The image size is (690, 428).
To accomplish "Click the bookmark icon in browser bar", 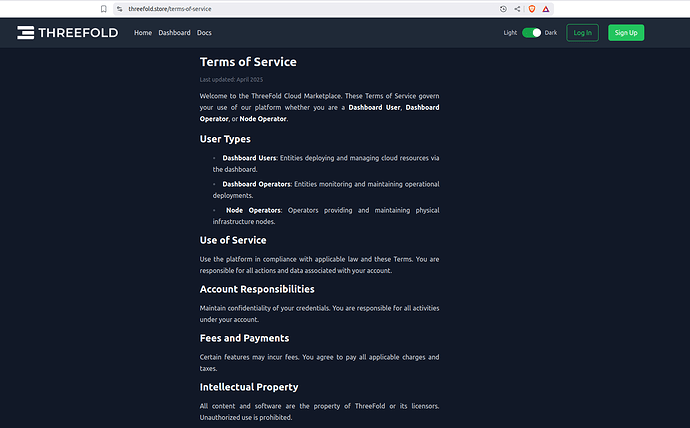I will coord(103,9).
